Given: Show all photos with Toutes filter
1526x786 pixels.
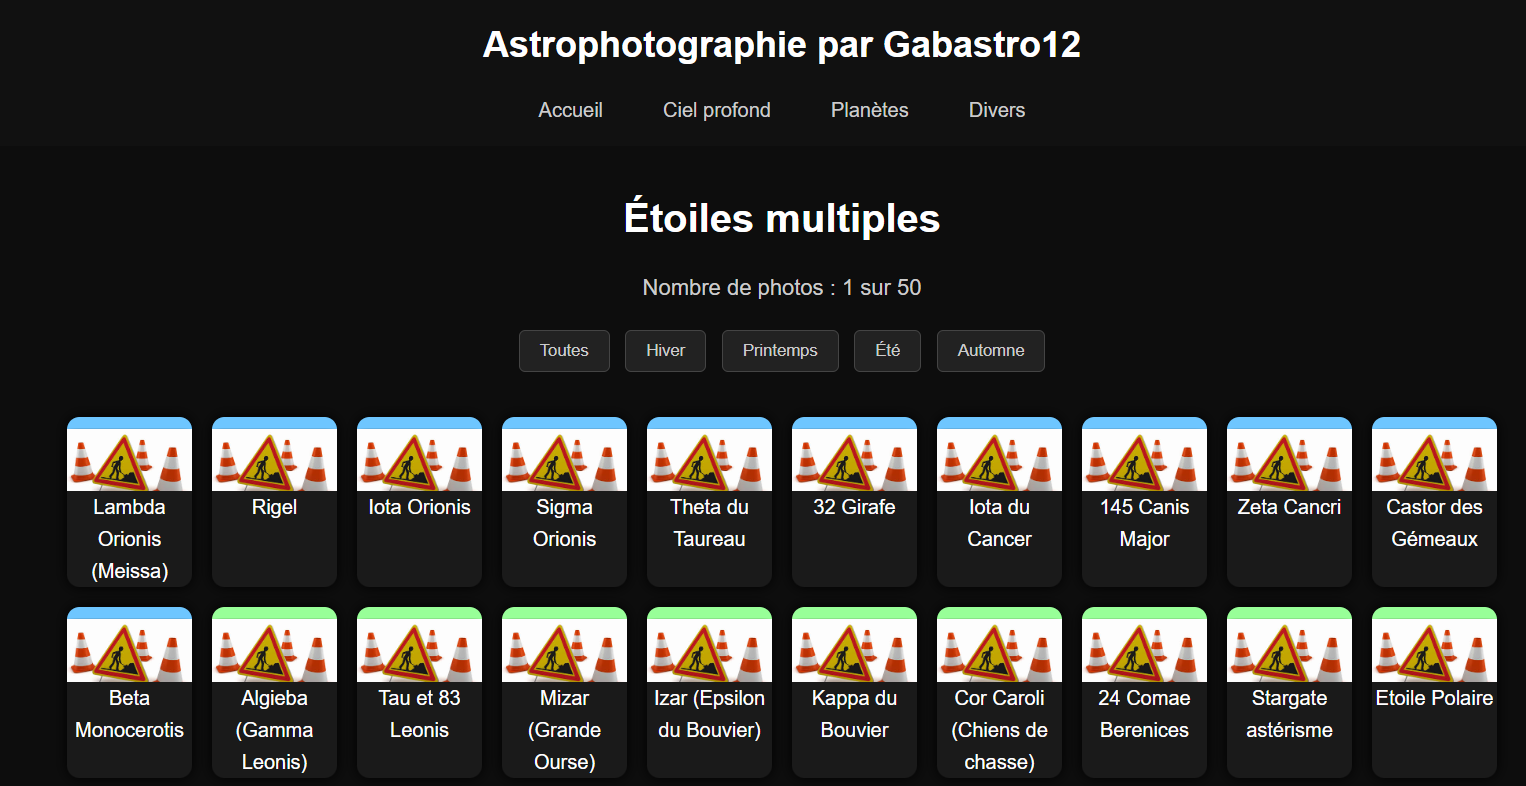Looking at the screenshot, I should 564,351.
